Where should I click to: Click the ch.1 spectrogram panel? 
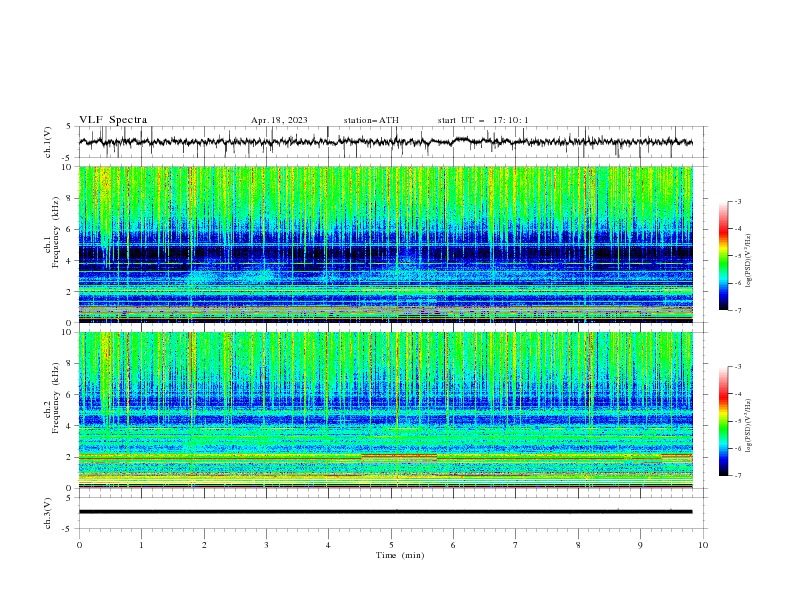tap(385, 244)
